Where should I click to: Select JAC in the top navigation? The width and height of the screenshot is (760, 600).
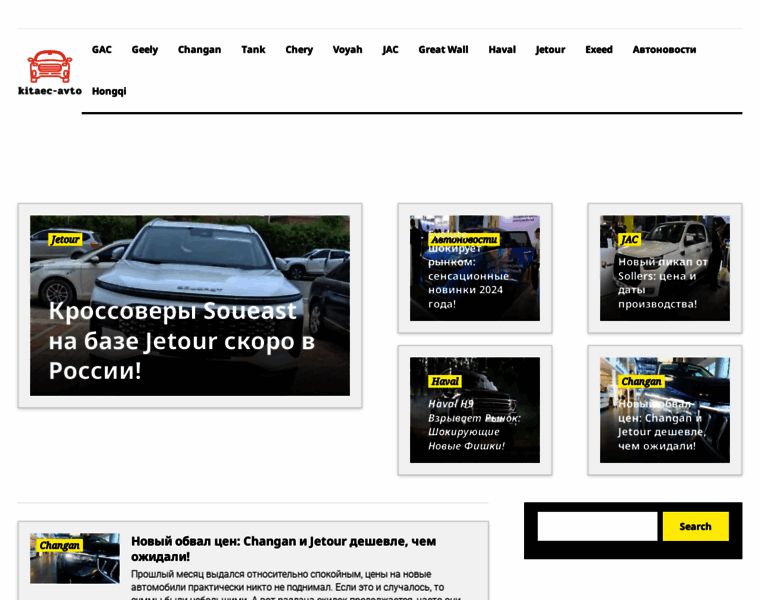coord(390,49)
